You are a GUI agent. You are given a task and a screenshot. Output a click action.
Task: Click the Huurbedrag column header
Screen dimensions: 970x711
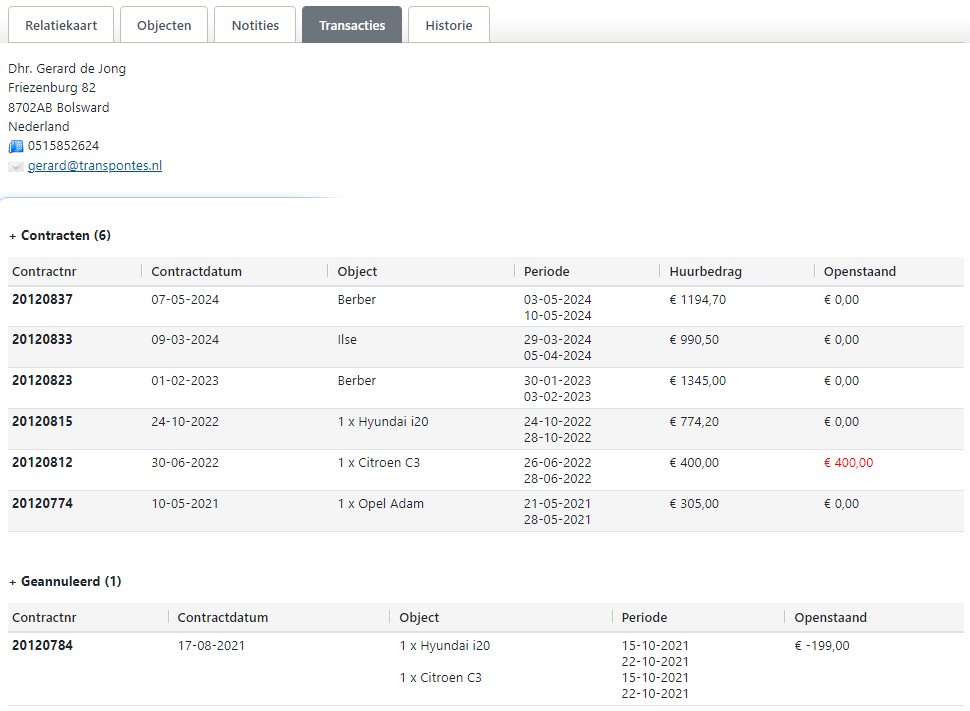click(706, 272)
